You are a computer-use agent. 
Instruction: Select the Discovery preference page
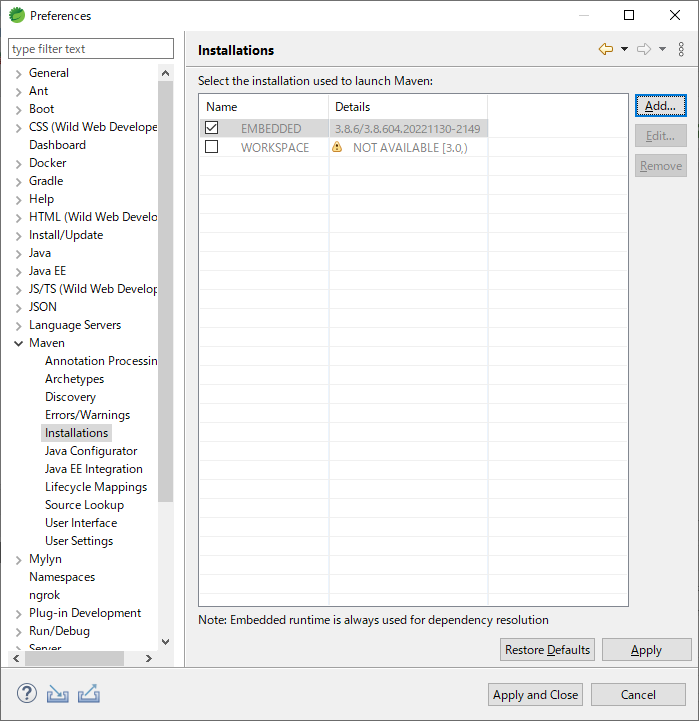tap(70, 397)
